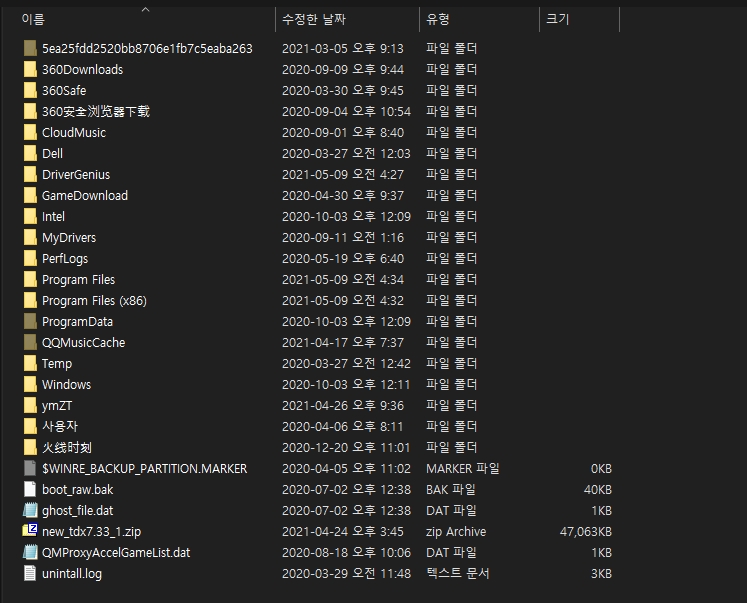This screenshot has width=747, height=603.
Task: Select the 5ea25fdd2520bb8706e1fb7c5eaba263 folder
Action: click(146, 48)
